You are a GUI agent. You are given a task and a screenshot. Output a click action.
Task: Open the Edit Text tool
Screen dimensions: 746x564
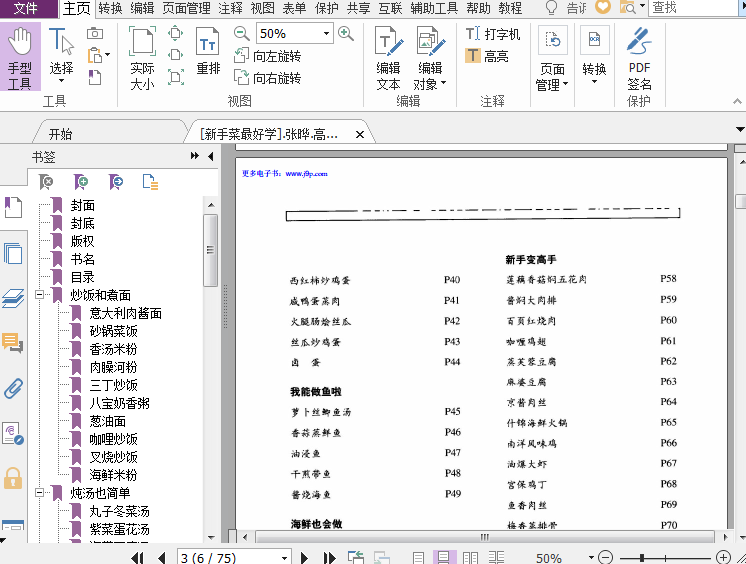pyautogui.click(x=389, y=59)
